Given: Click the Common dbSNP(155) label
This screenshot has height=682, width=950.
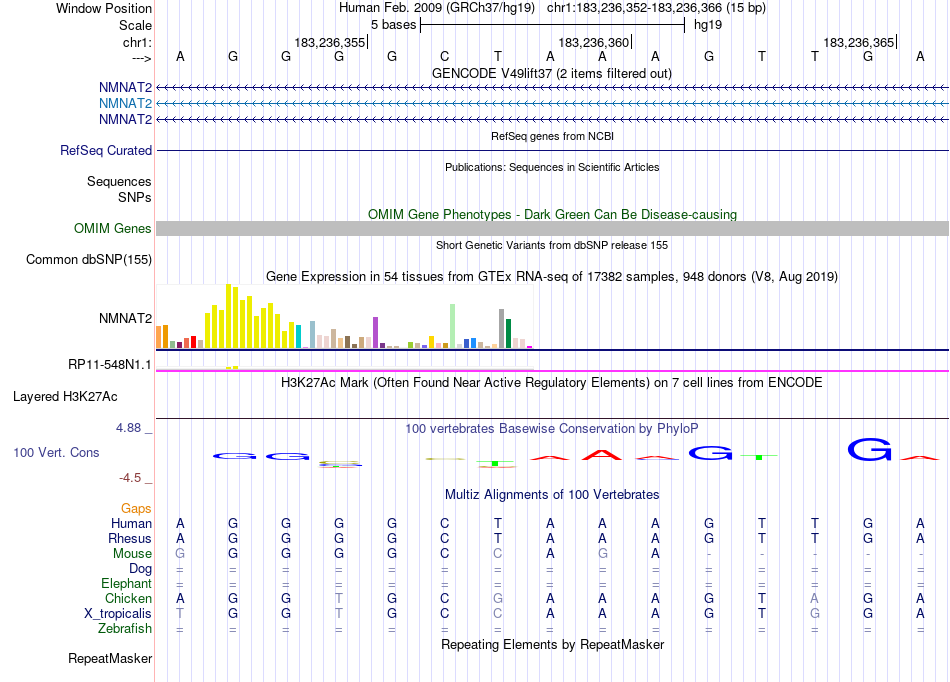Looking at the screenshot, I should coord(89,259).
